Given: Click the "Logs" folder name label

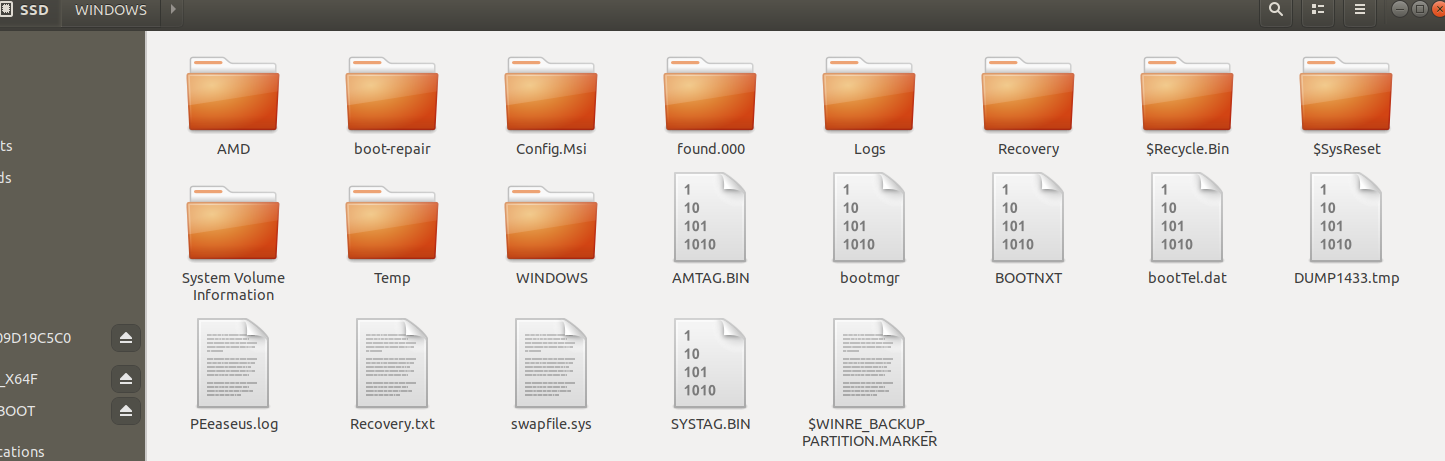Looking at the screenshot, I should click(870, 149).
